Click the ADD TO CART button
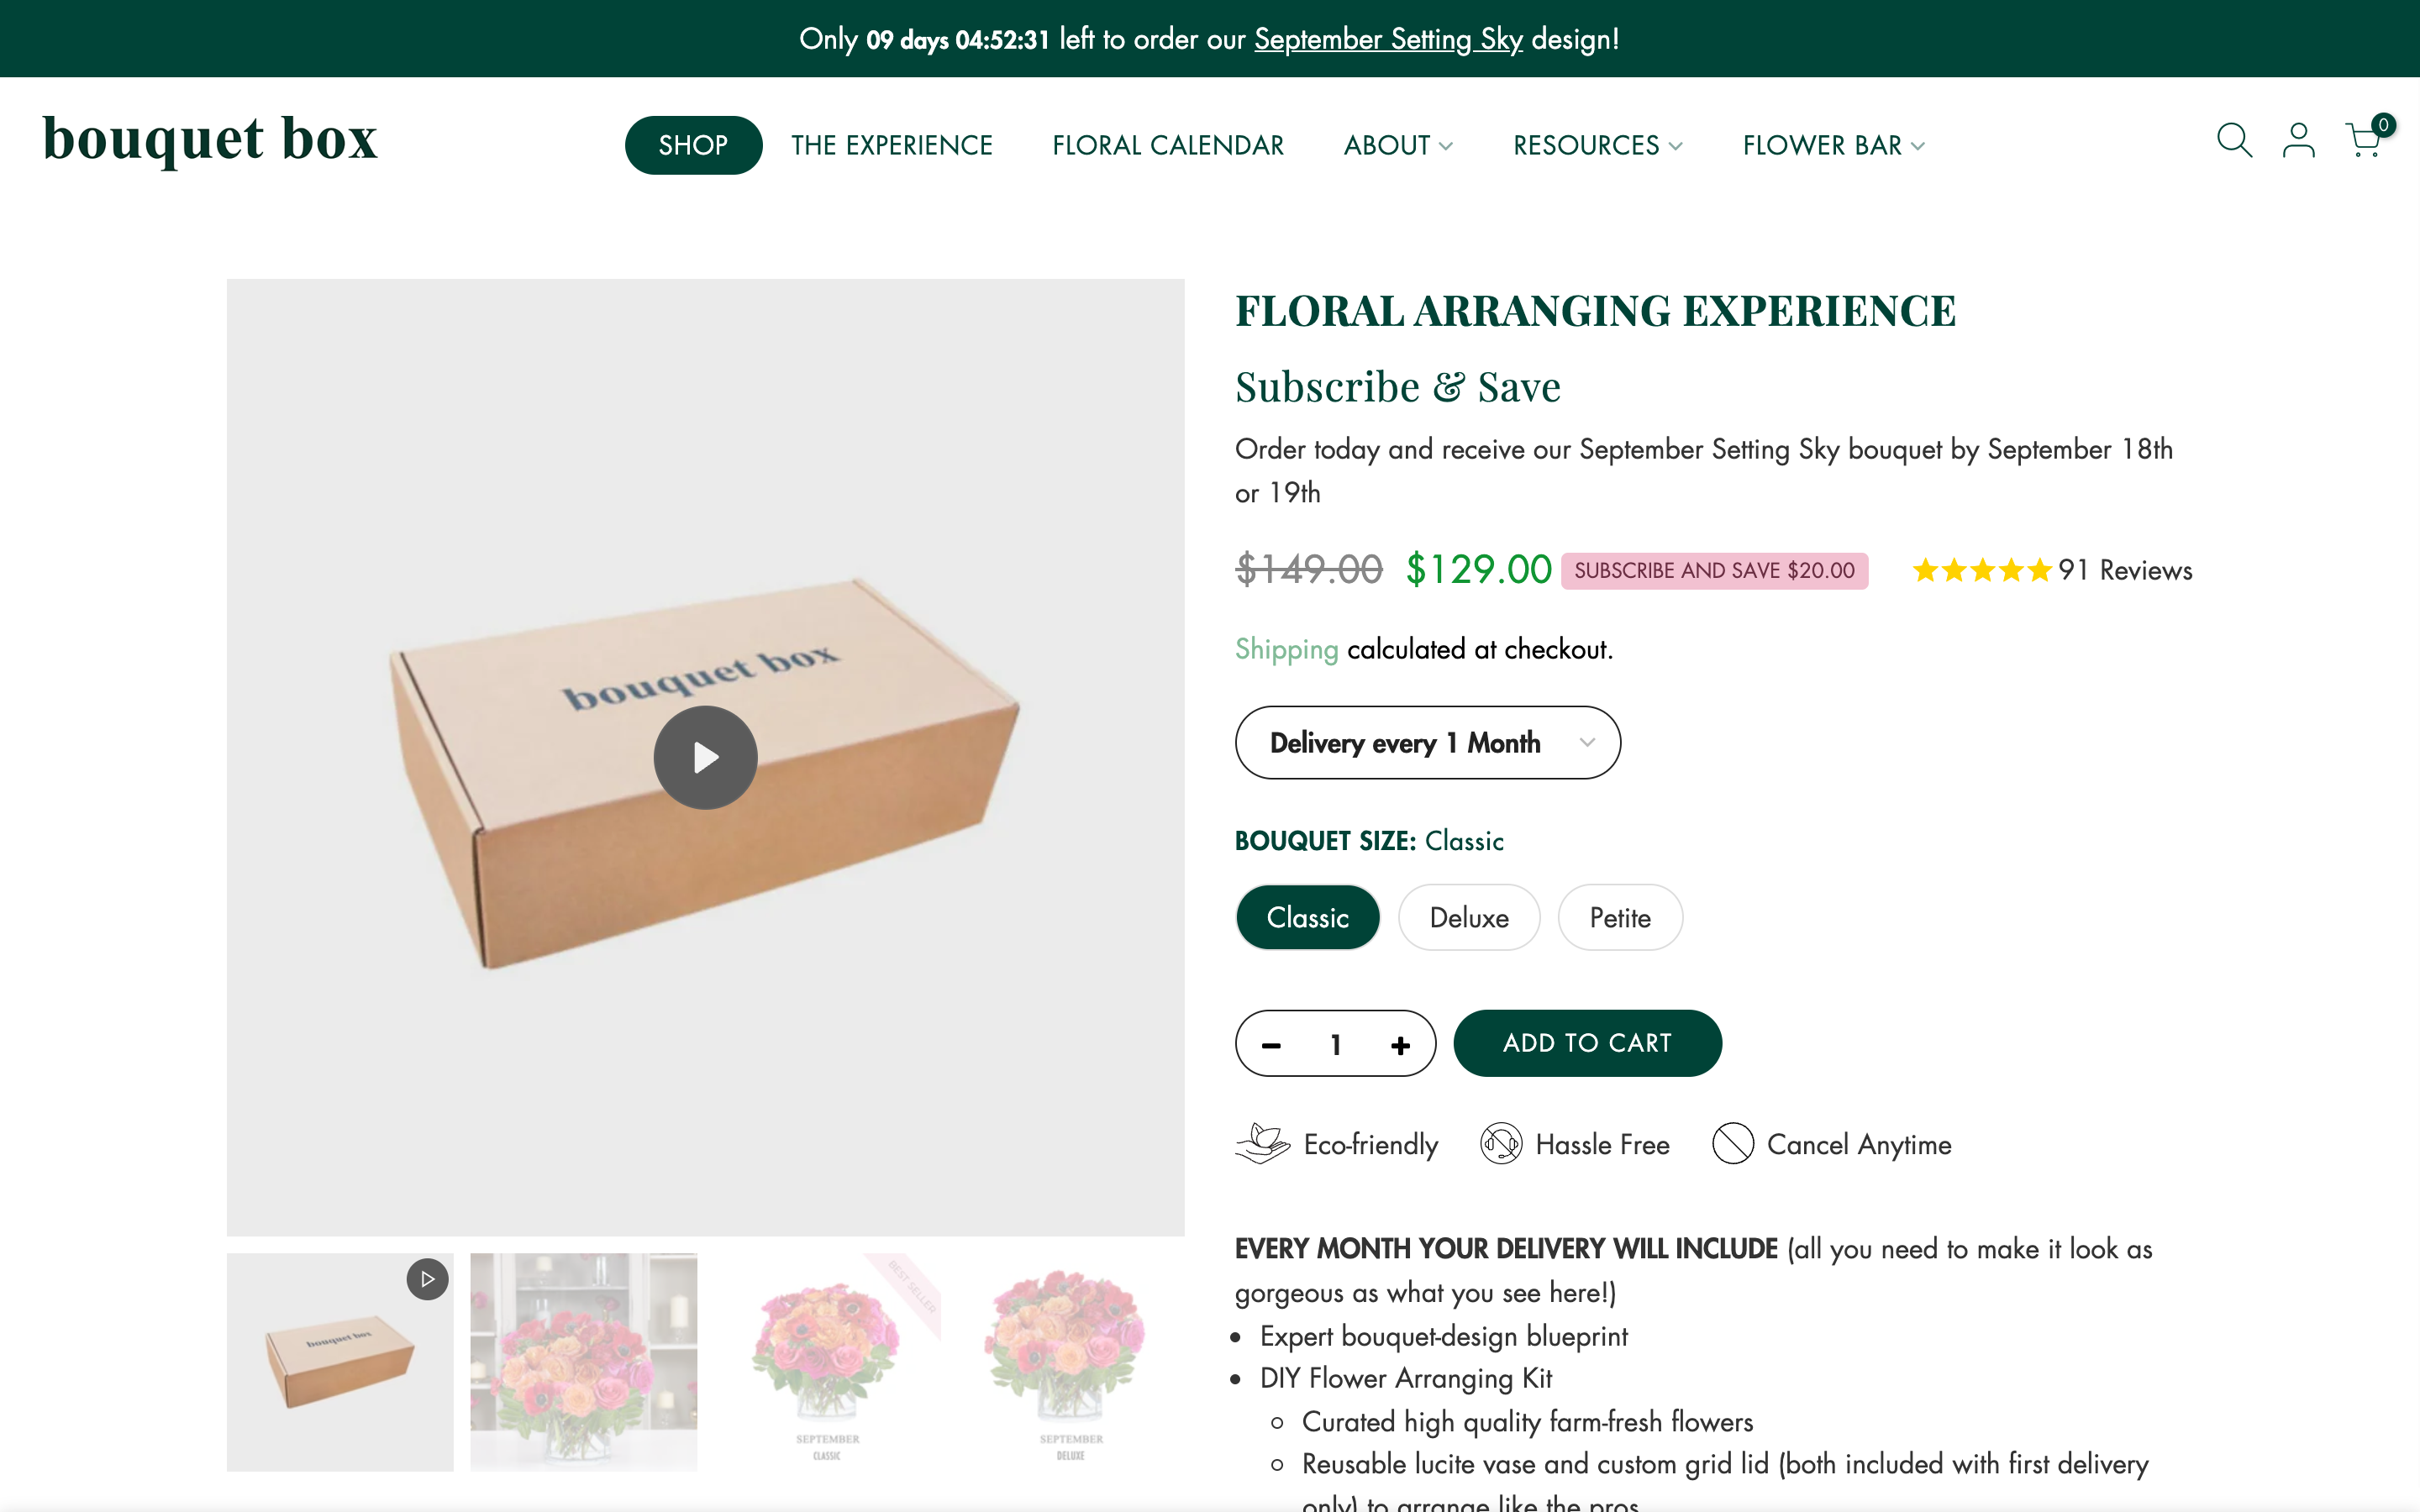The image size is (2420, 1512). [1587, 1043]
